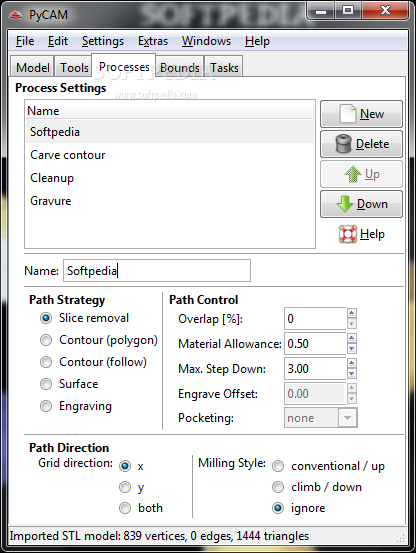Click the PyCAM title bar logo
416x553 pixels.
point(16,15)
